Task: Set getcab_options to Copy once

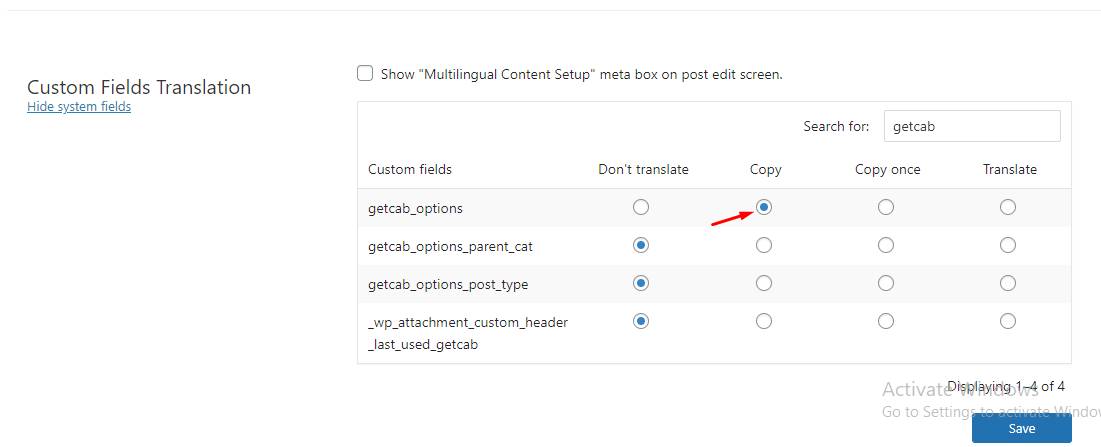Action: (x=886, y=207)
